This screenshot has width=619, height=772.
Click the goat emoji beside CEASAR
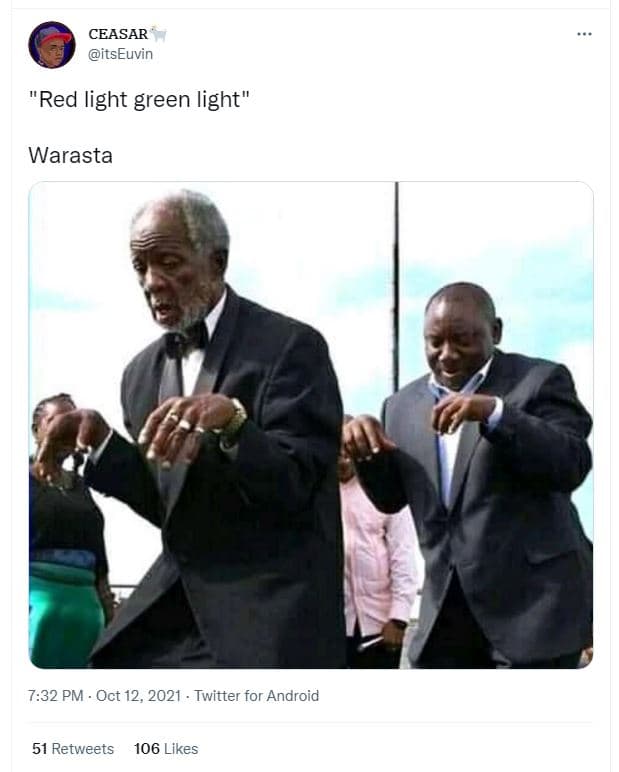(159, 34)
